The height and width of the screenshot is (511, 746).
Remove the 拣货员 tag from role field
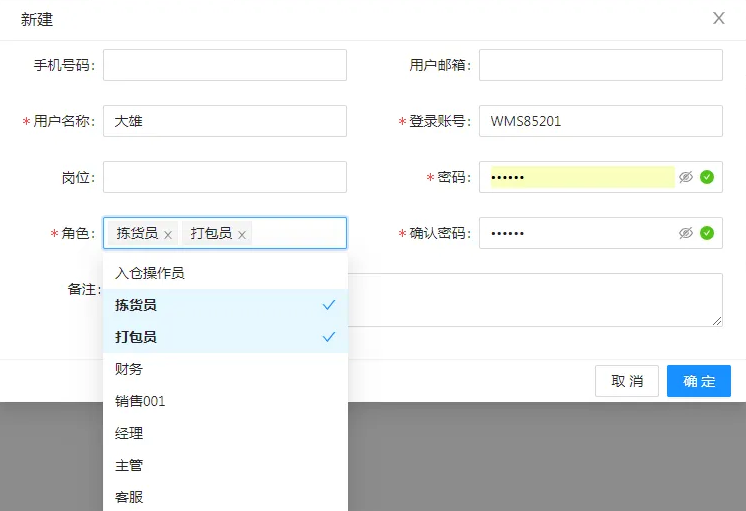pyautogui.click(x=168, y=234)
